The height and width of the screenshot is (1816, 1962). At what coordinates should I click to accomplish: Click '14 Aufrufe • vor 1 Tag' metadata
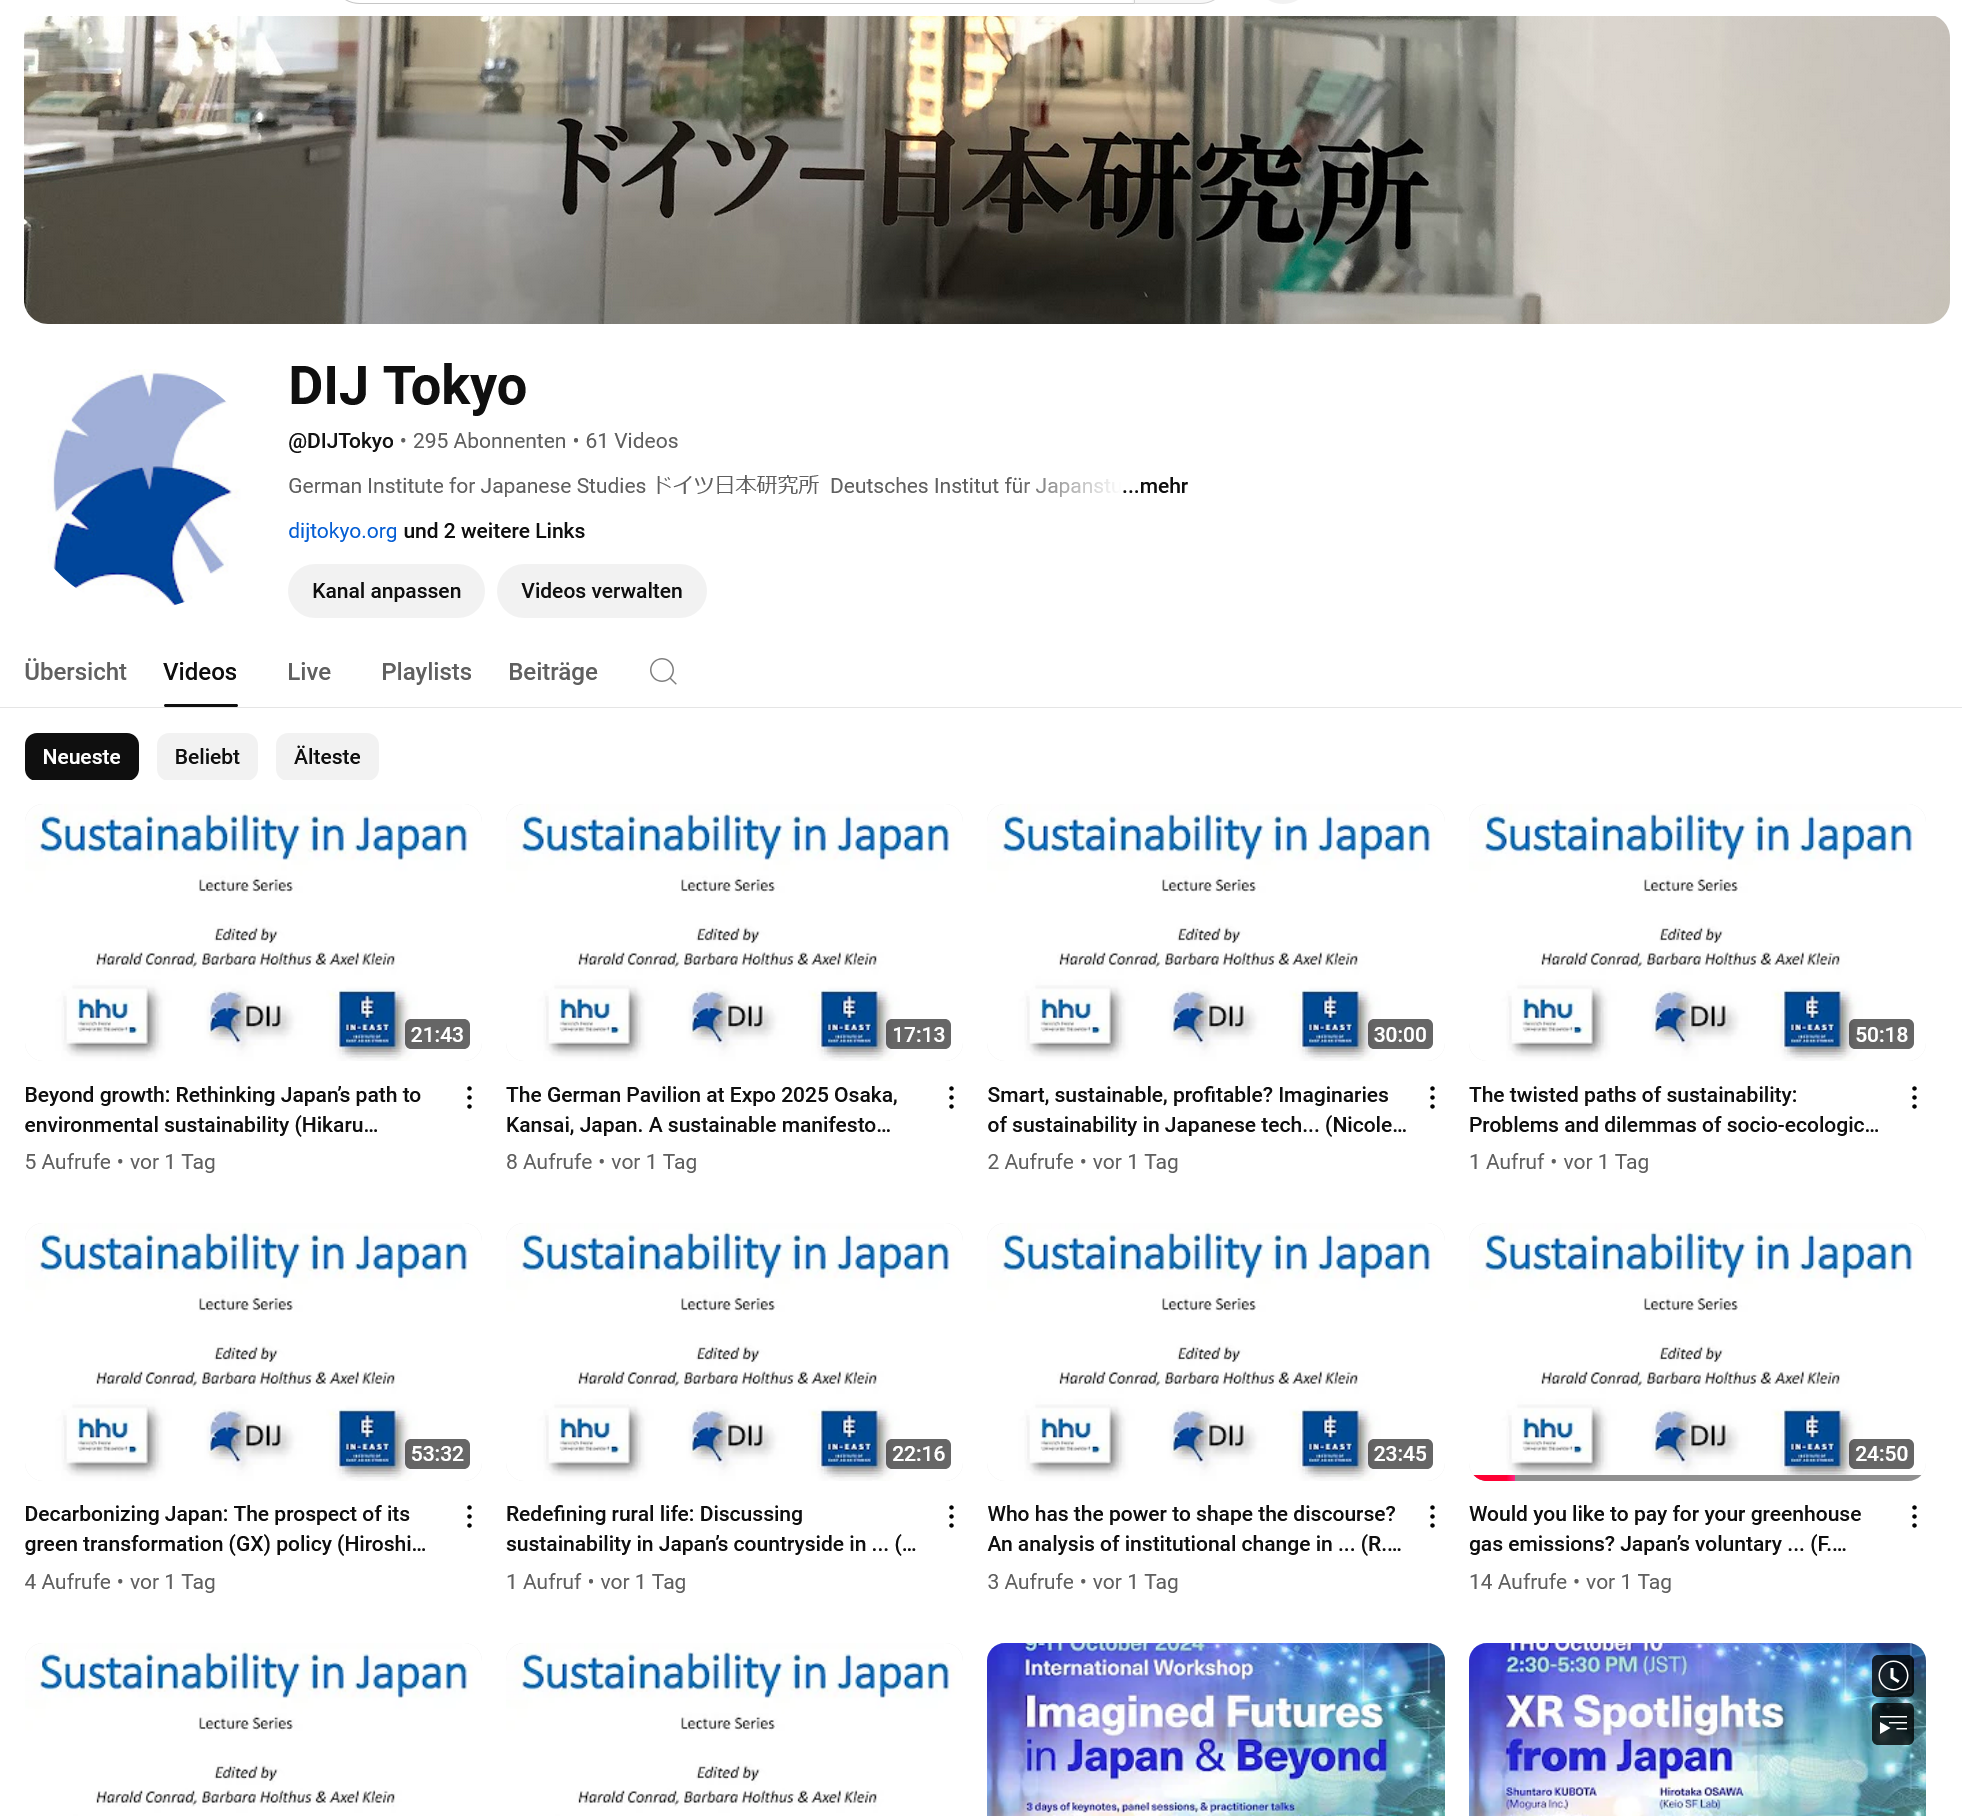(x=1570, y=1582)
